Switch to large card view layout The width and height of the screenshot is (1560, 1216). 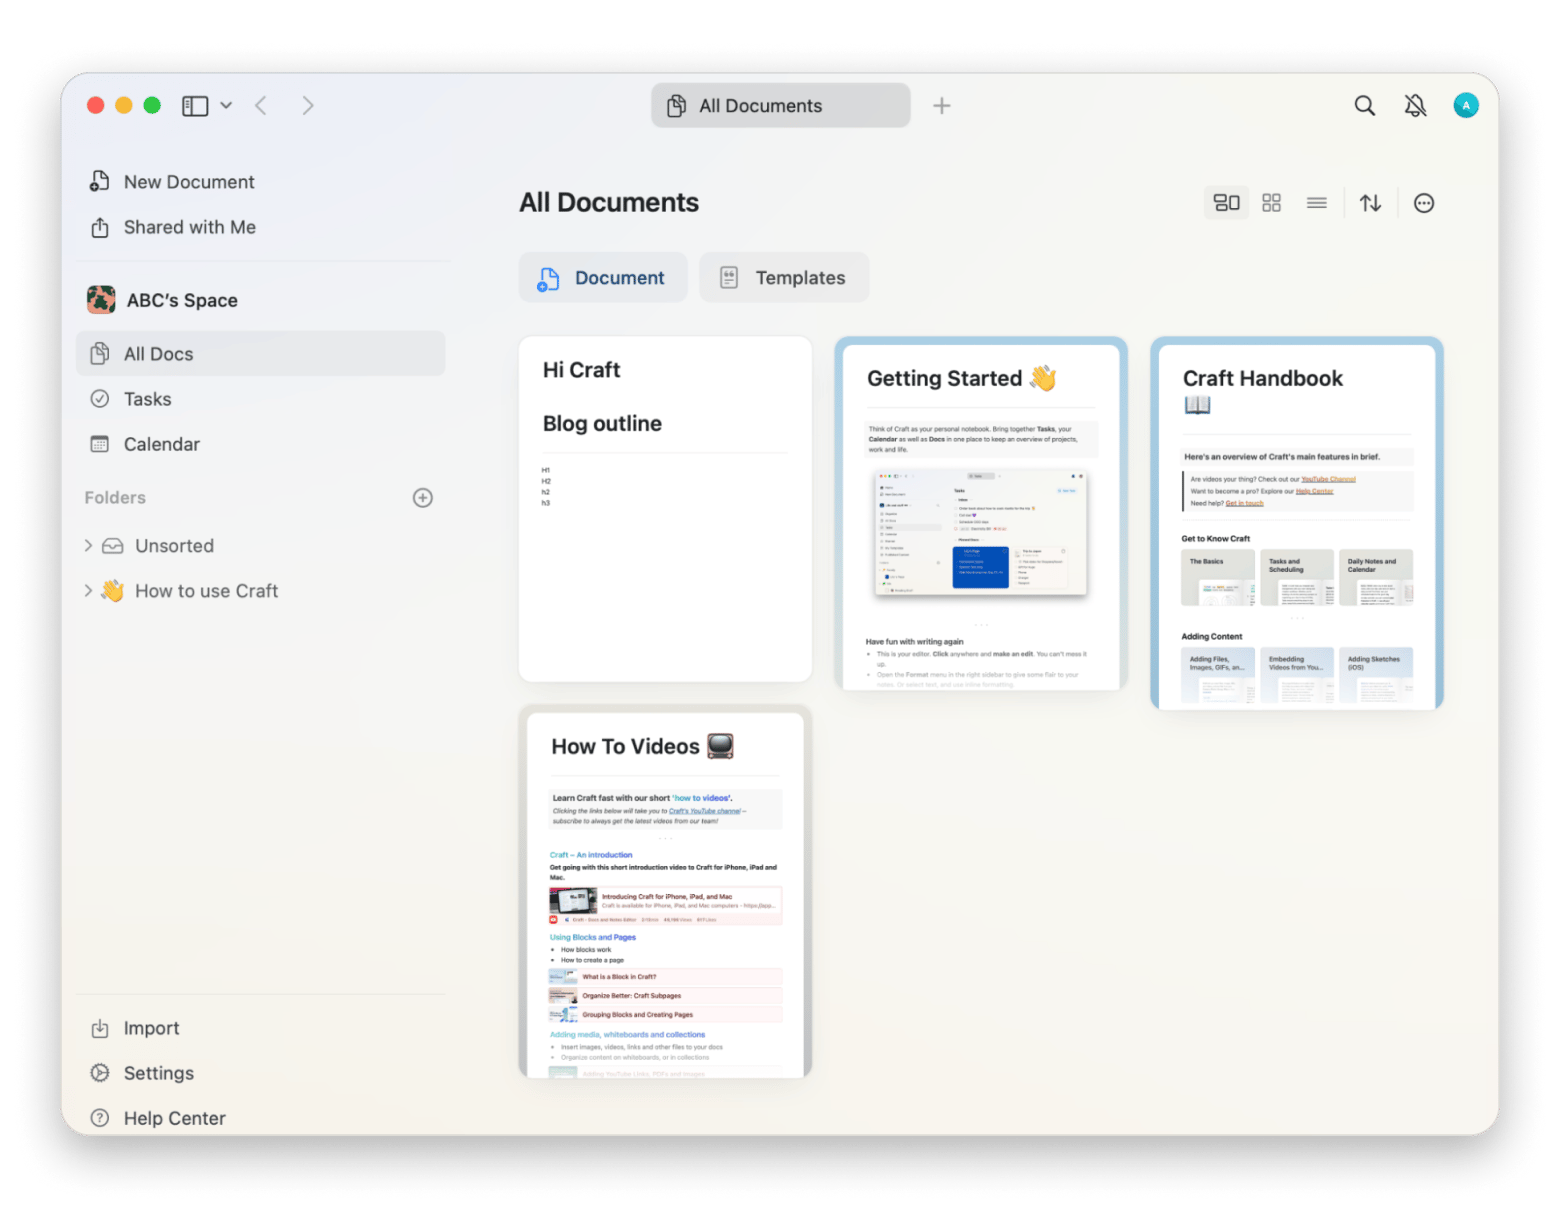point(1226,203)
